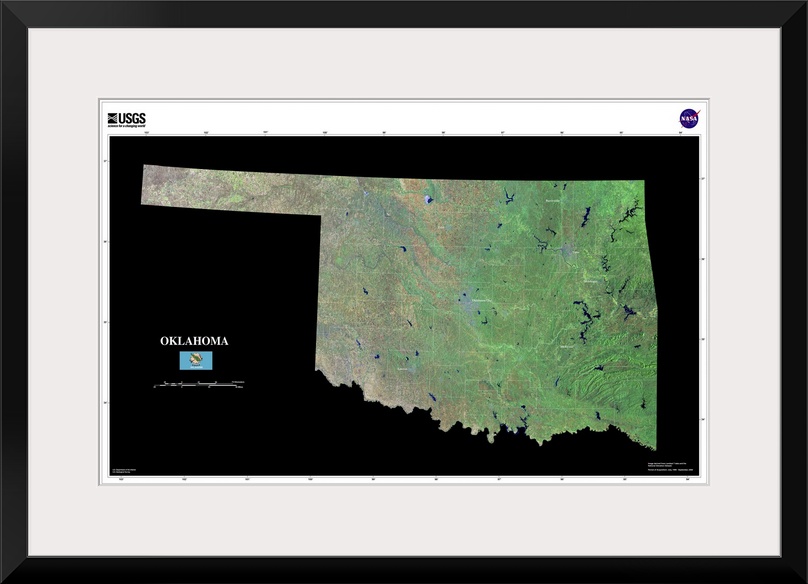This screenshot has width=808, height=584.
Task: Select the OKLAHOMA title text
Action: (194, 341)
